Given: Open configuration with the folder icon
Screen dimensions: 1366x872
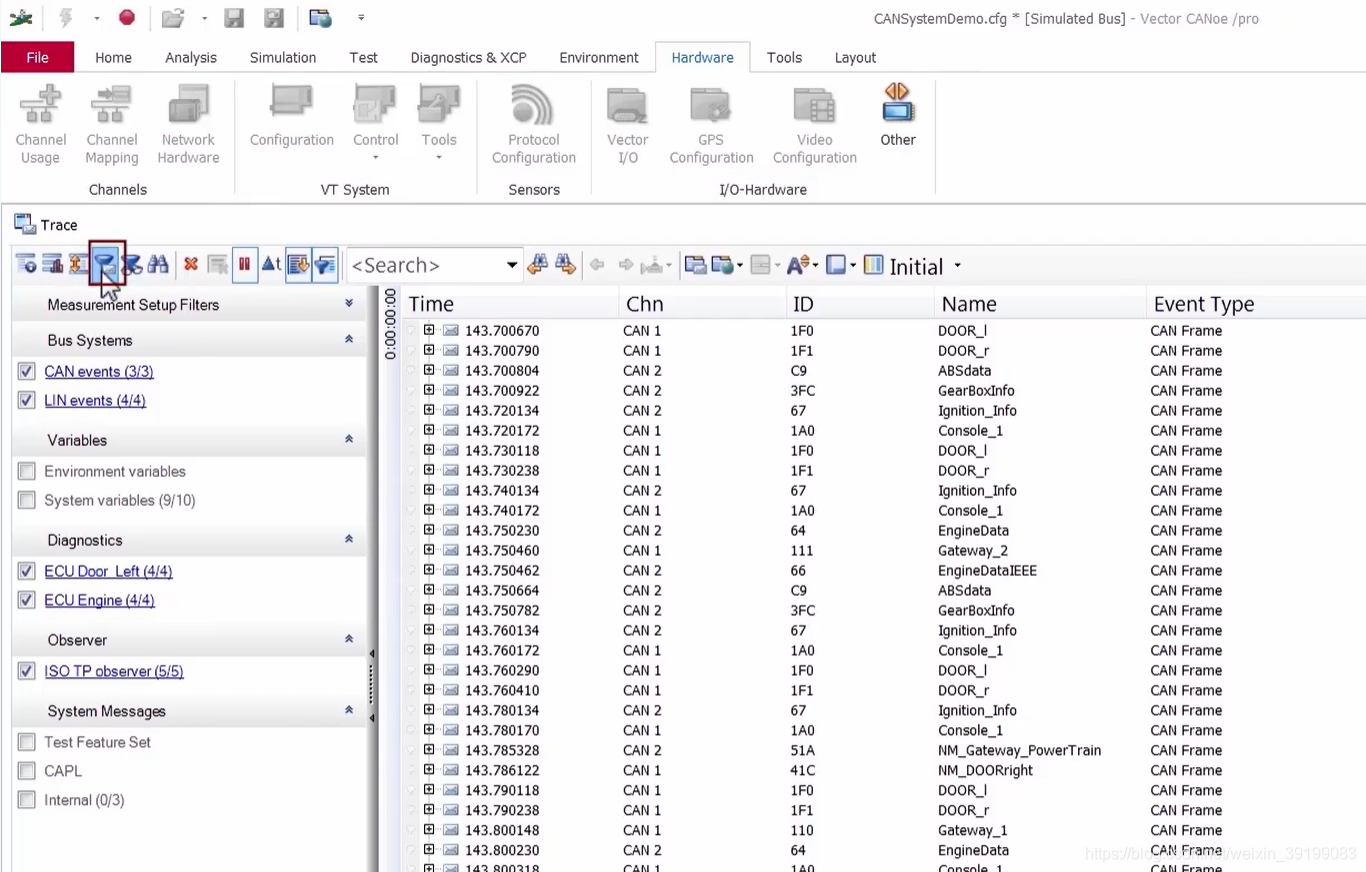Looking at the screenshot, I should point(173,17).
